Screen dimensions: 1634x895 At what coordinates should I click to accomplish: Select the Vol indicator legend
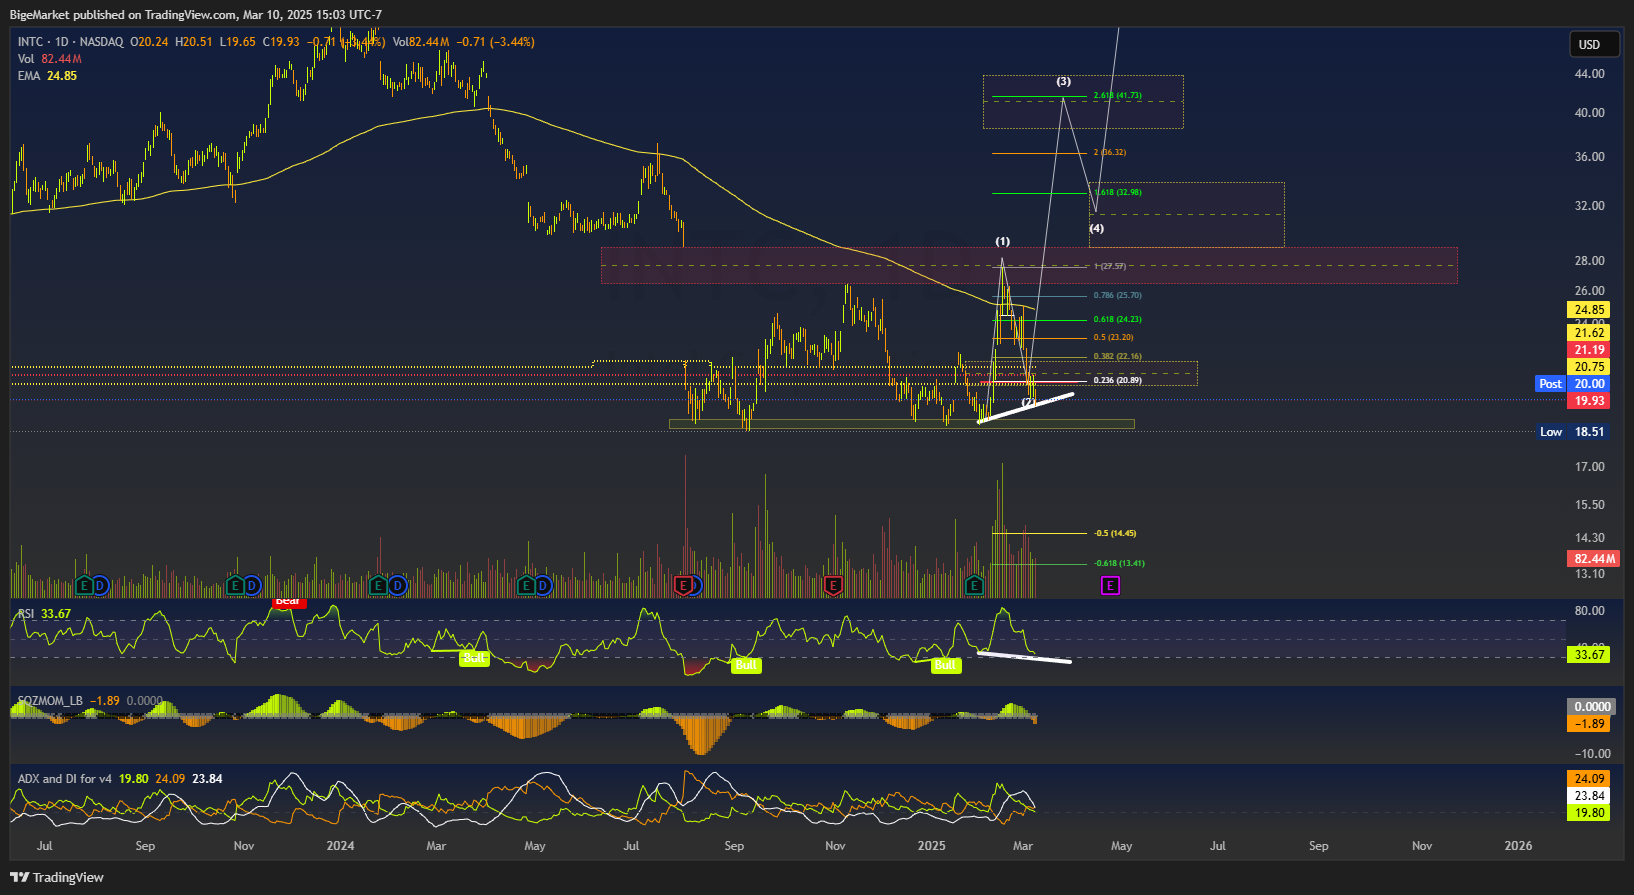pyautogui.click(x=50, y=59)
